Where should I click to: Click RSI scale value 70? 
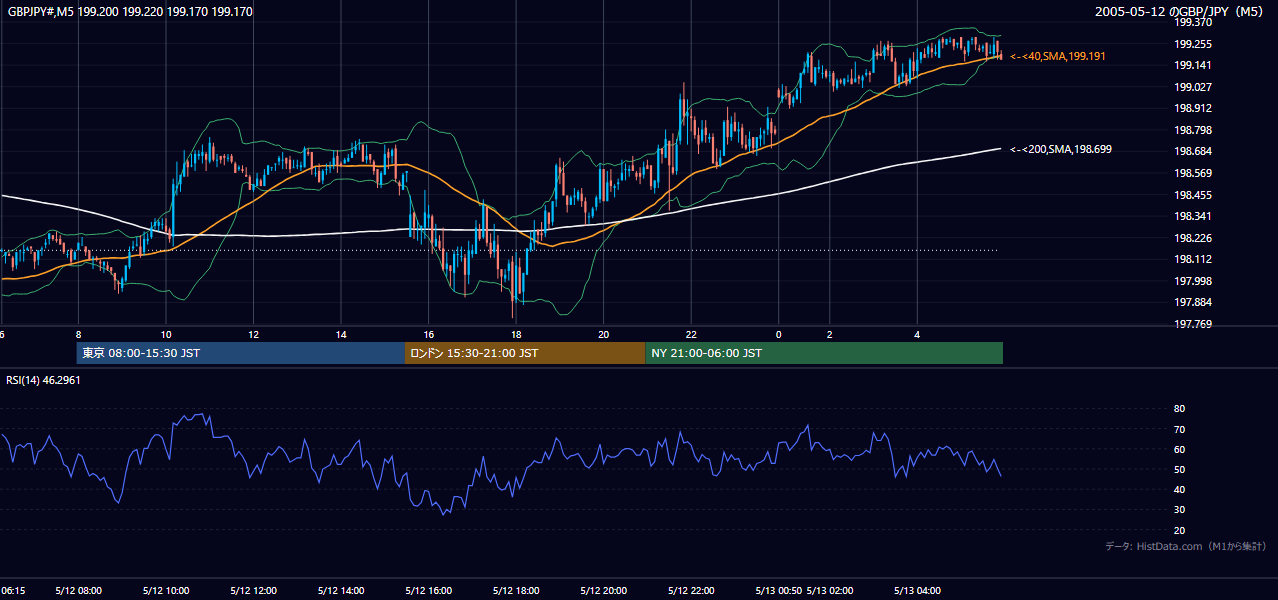tap(1179, 429)
